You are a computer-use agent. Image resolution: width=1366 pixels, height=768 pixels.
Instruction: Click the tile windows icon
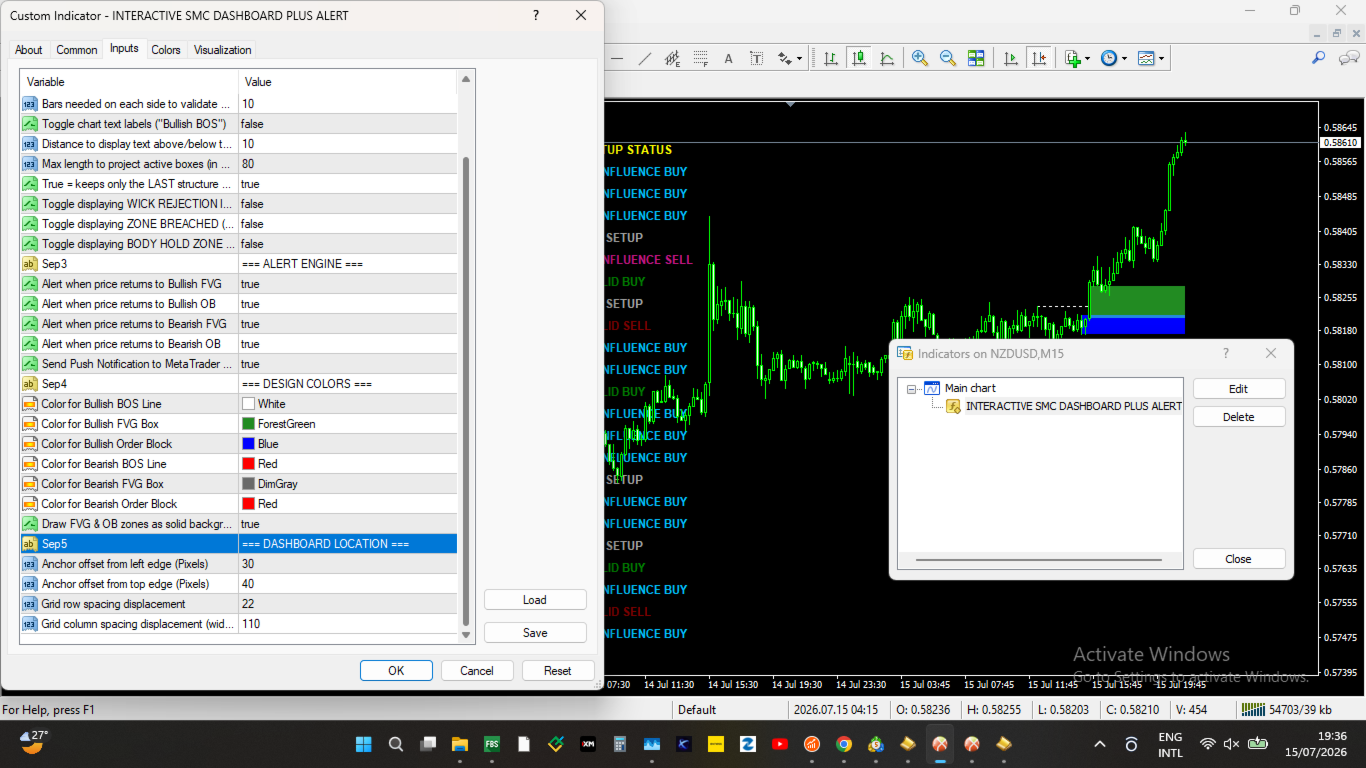coord(976,58)
